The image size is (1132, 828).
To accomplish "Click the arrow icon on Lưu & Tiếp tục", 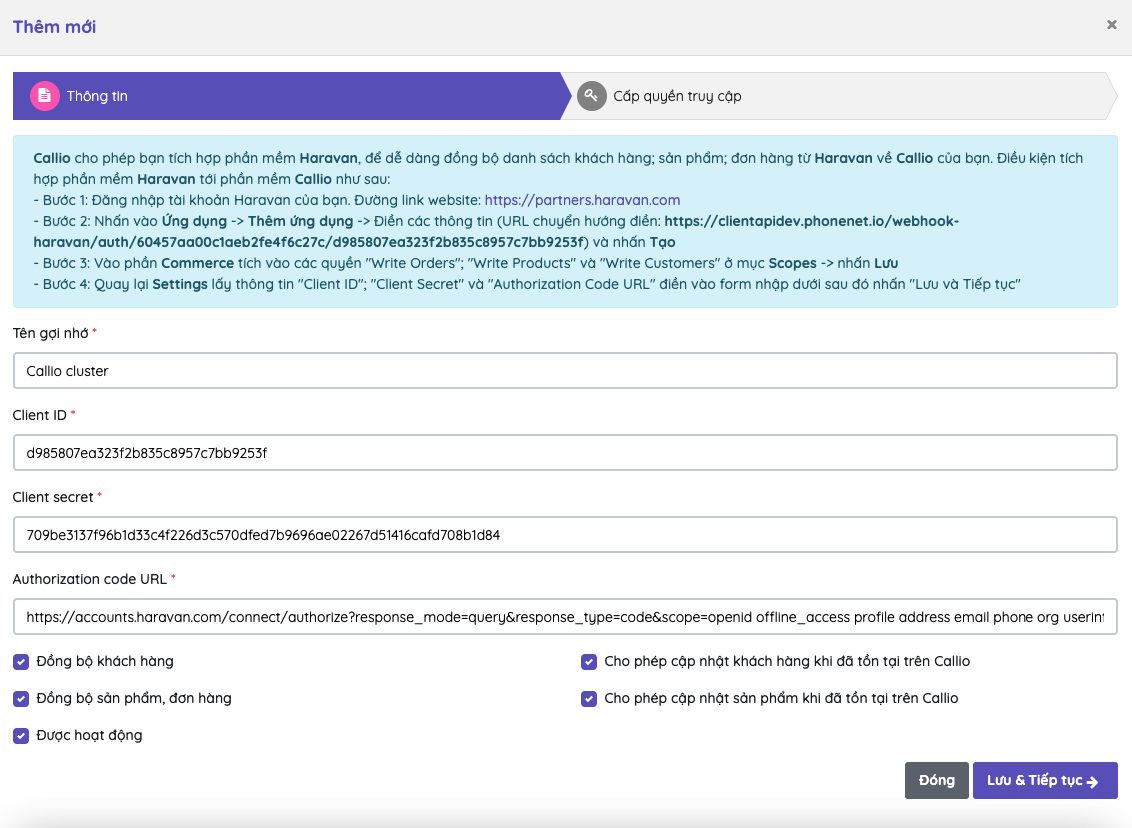I will pyautogui.click(x=1093, y=781).
